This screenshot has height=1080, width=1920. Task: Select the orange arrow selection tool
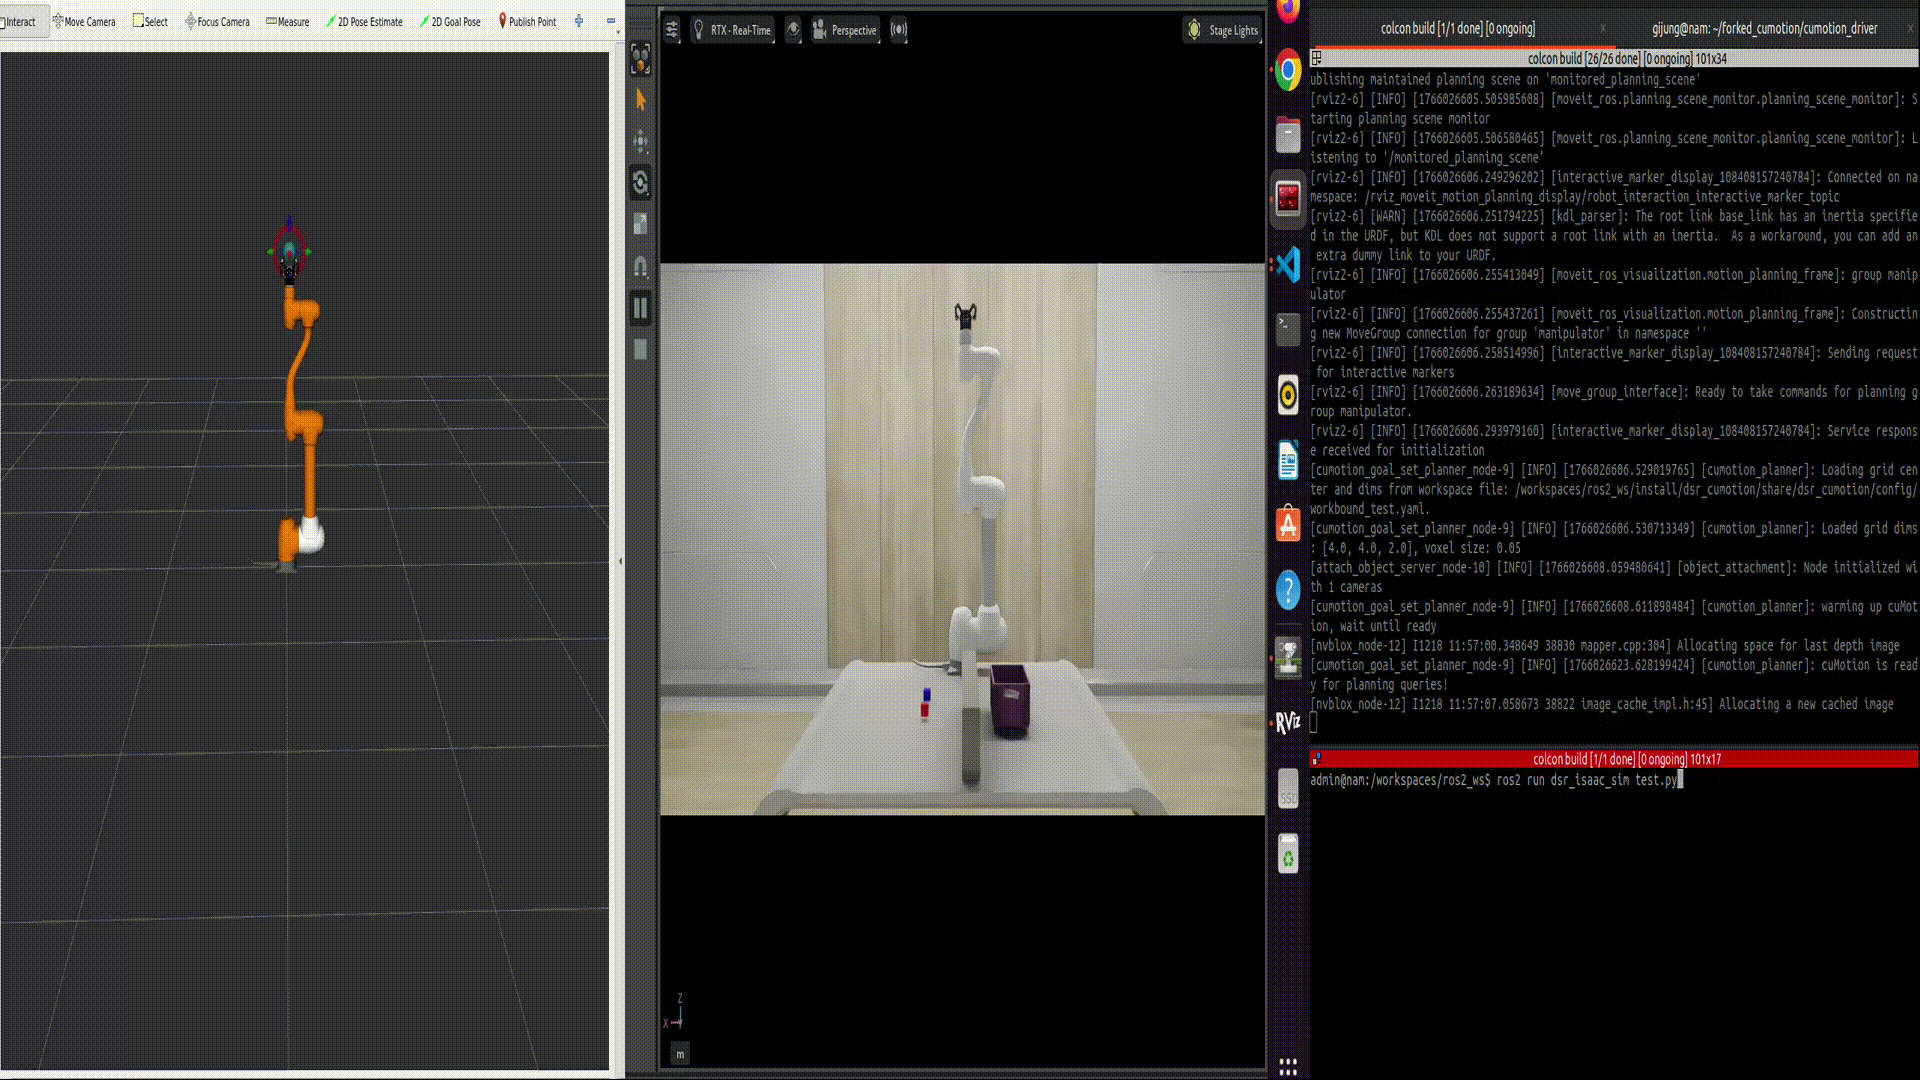click(641, 99)
